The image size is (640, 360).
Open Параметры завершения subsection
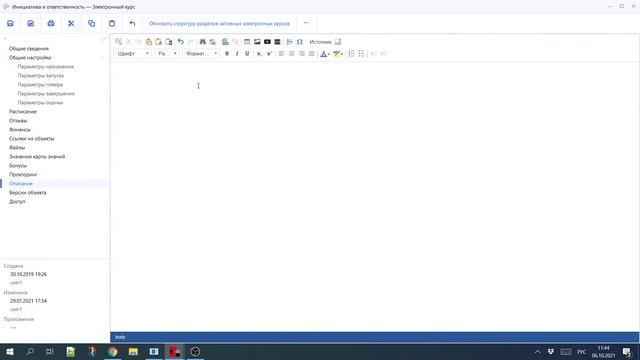(46, 93)
